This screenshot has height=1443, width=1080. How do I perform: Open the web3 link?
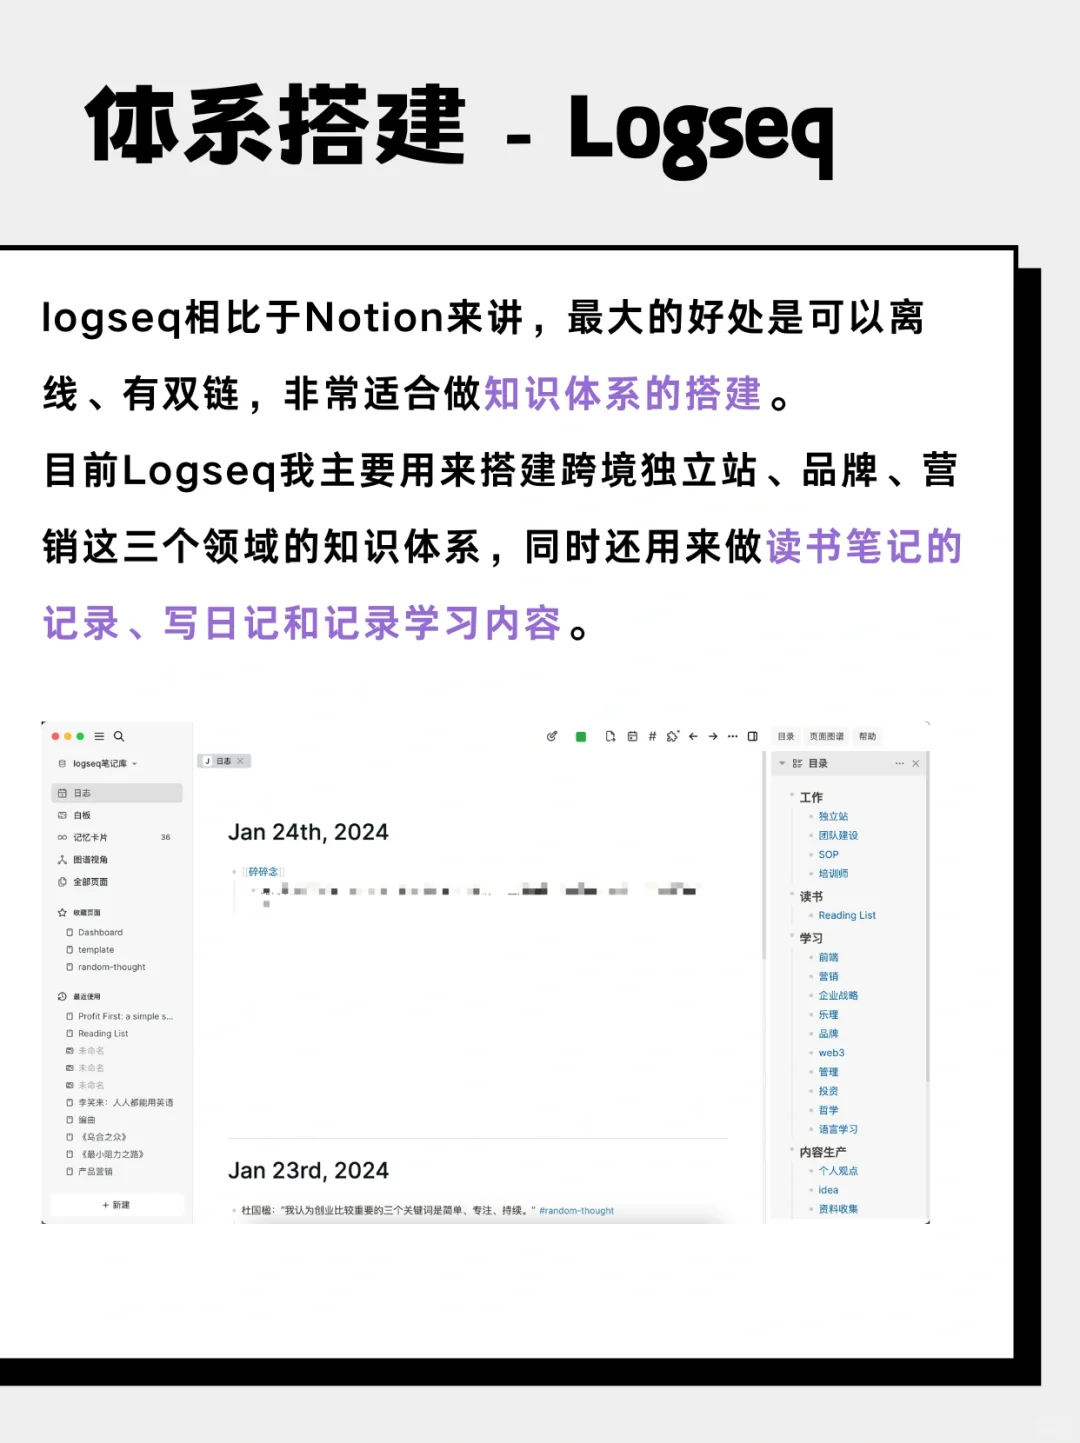(x=831, y=1053)
